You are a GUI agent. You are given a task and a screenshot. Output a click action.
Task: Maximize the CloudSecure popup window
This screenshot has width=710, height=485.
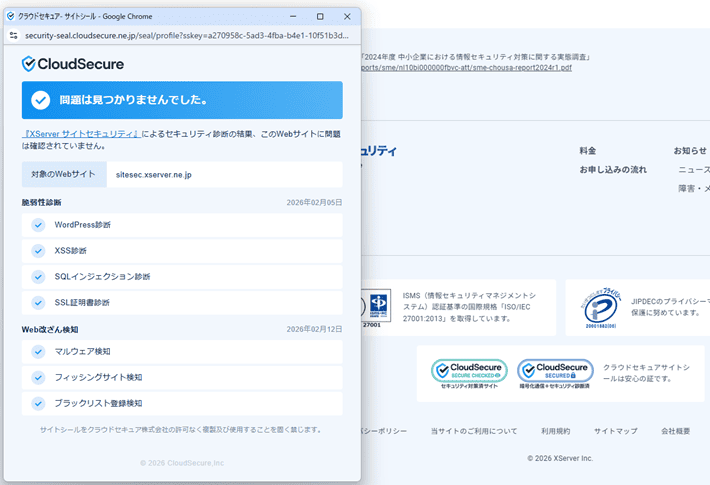click(x=319, y=16)
